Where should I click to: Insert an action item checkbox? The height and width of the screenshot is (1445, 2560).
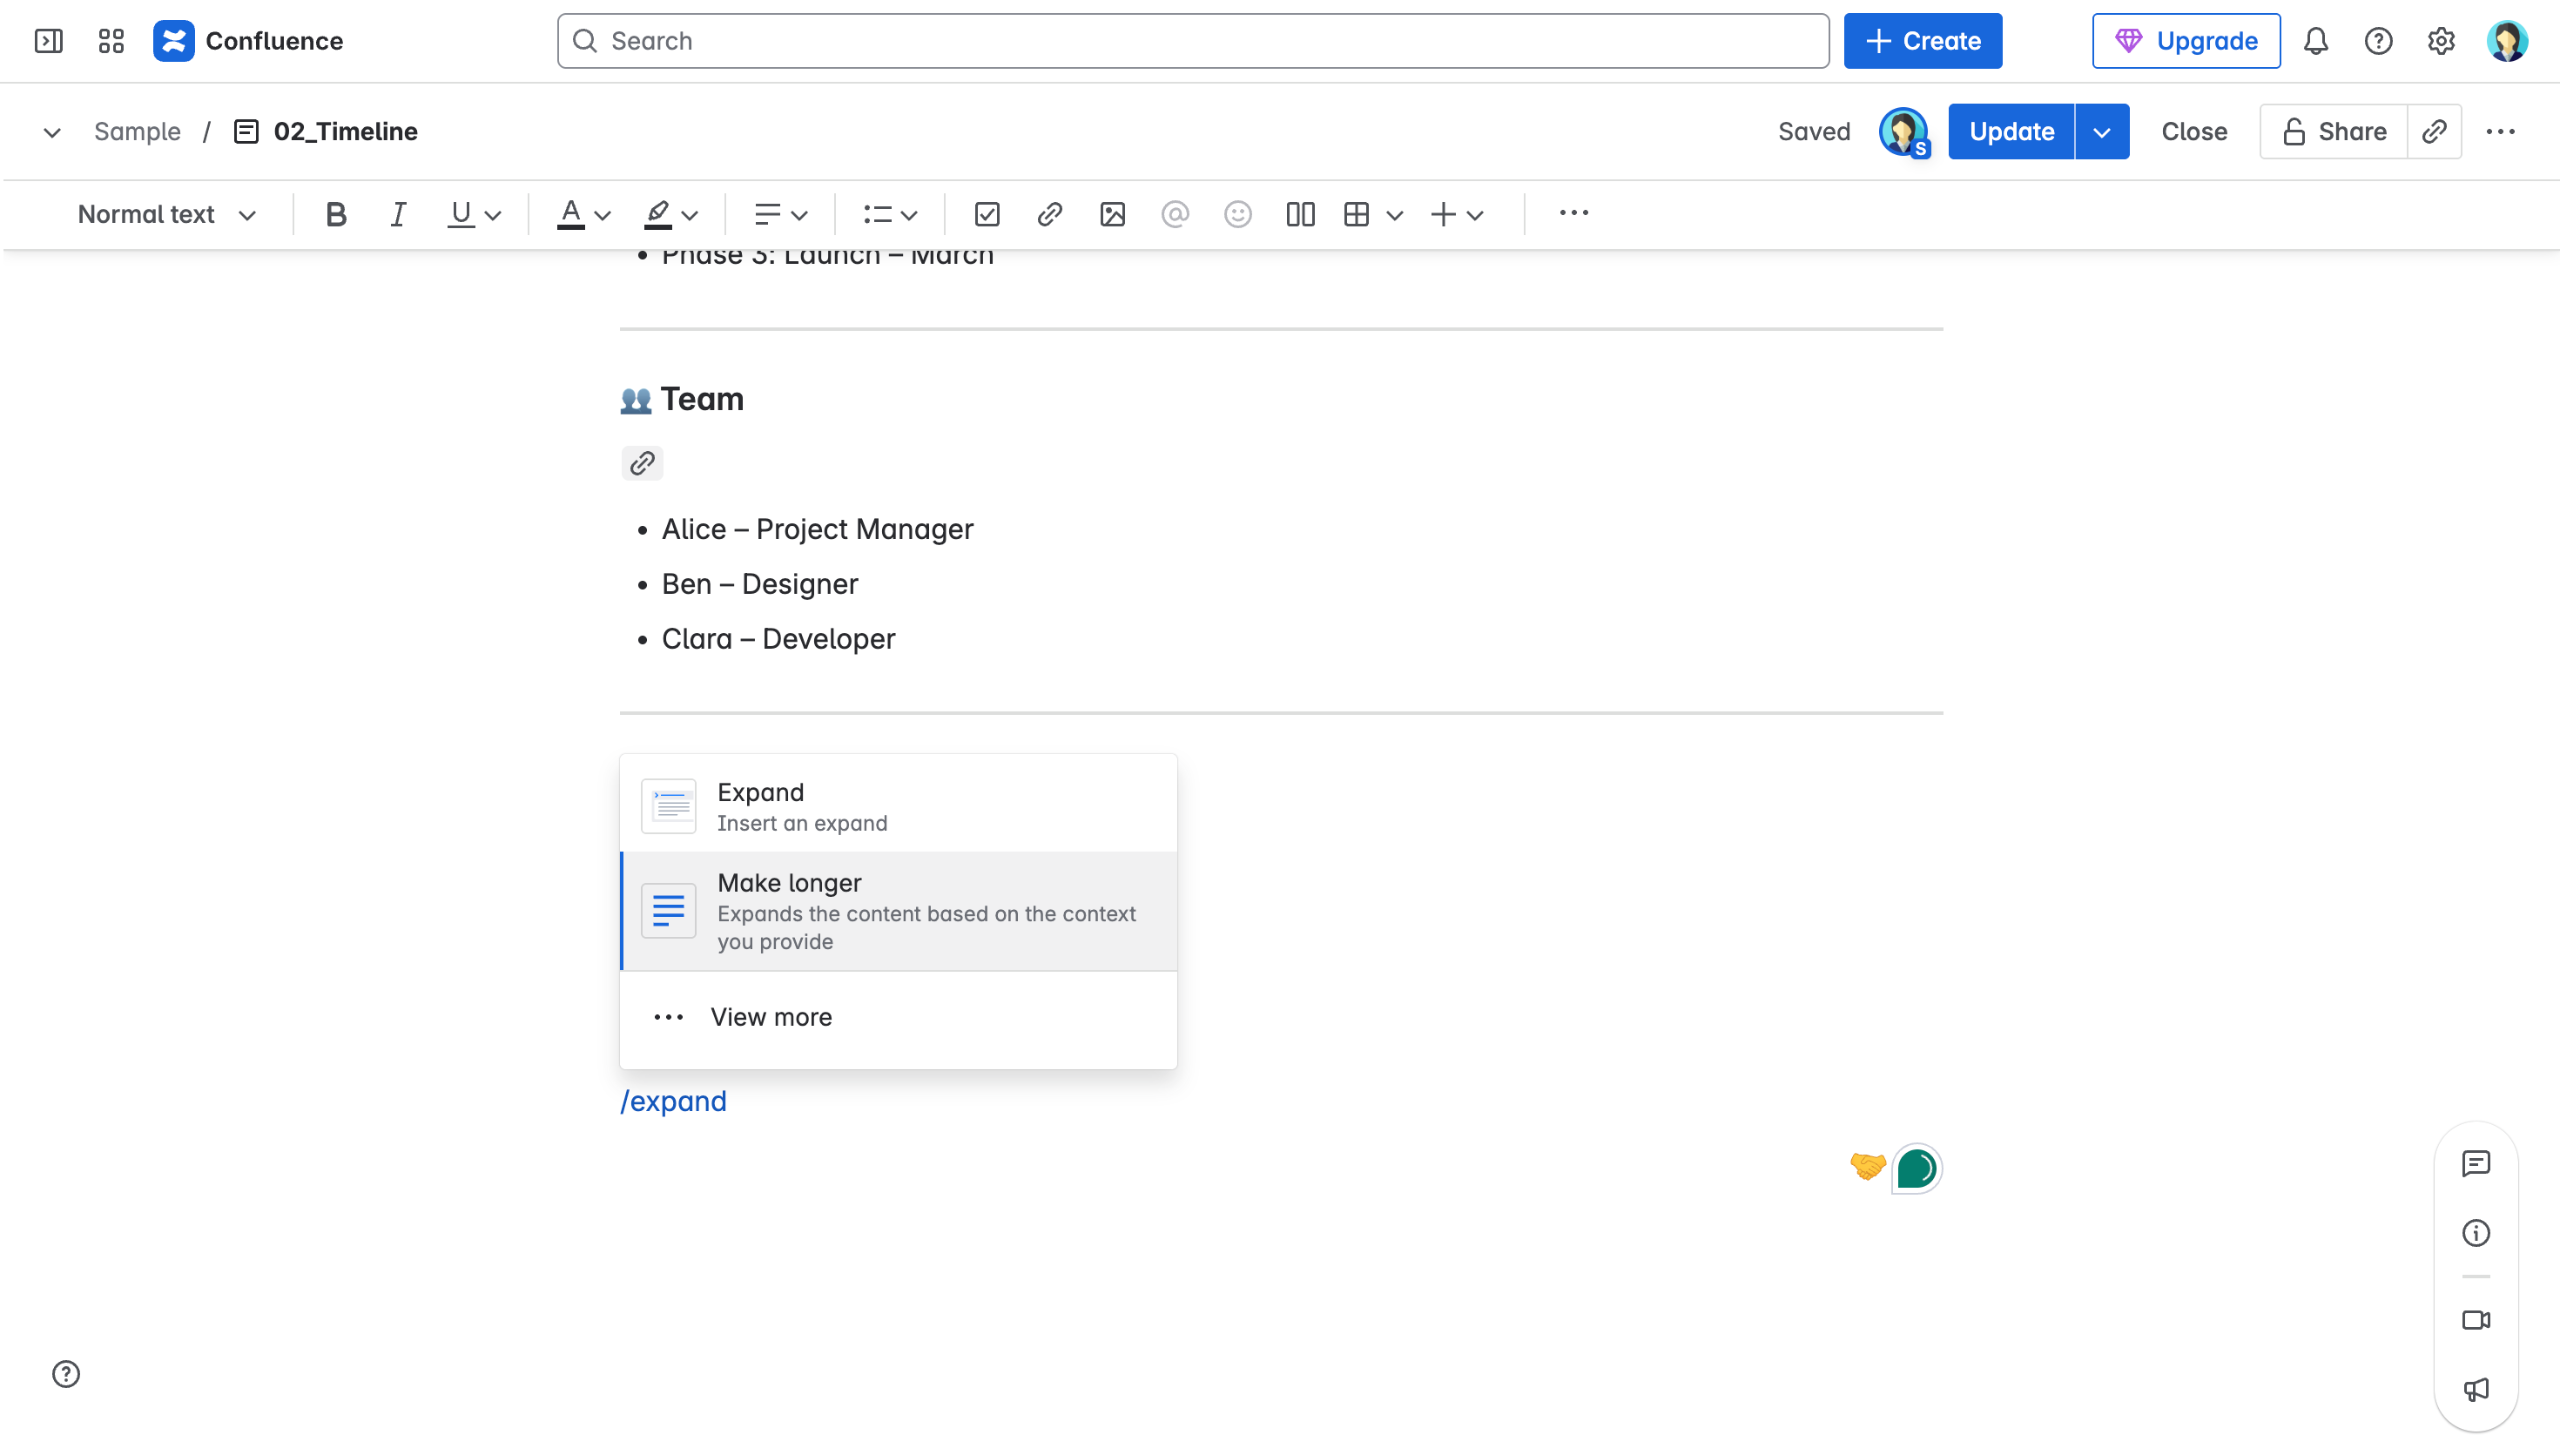point(986,214)
